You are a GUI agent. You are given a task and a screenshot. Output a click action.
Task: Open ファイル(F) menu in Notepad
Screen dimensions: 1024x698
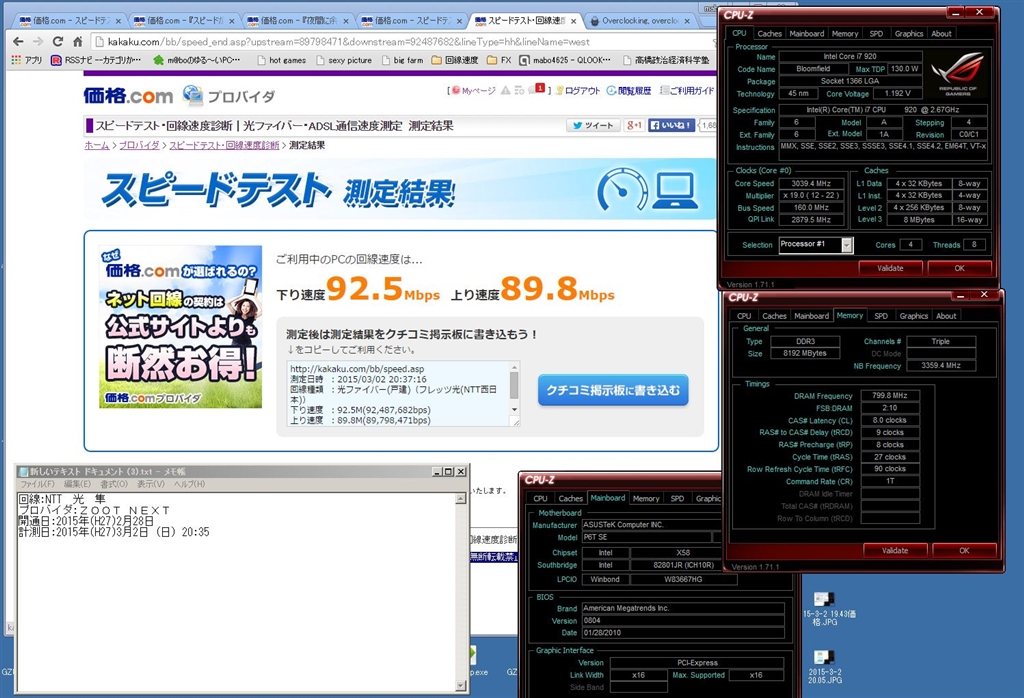37,484
